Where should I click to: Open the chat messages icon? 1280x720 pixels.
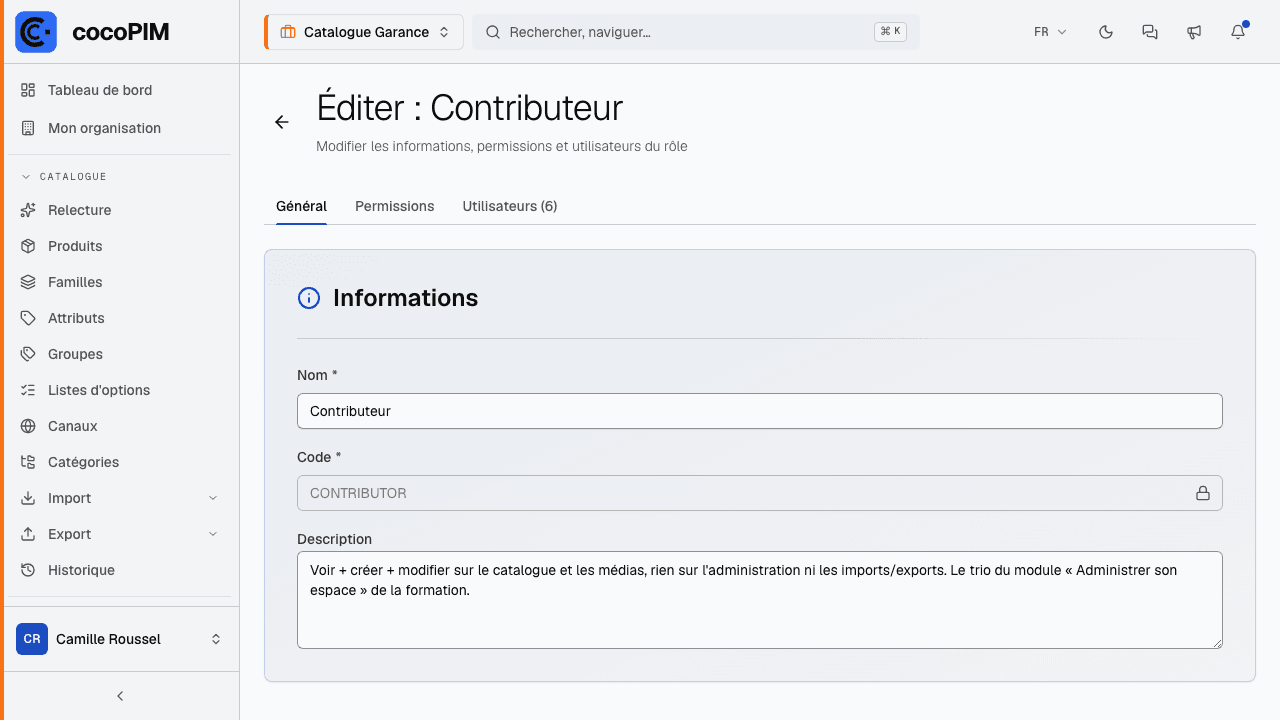(1150, 32)
